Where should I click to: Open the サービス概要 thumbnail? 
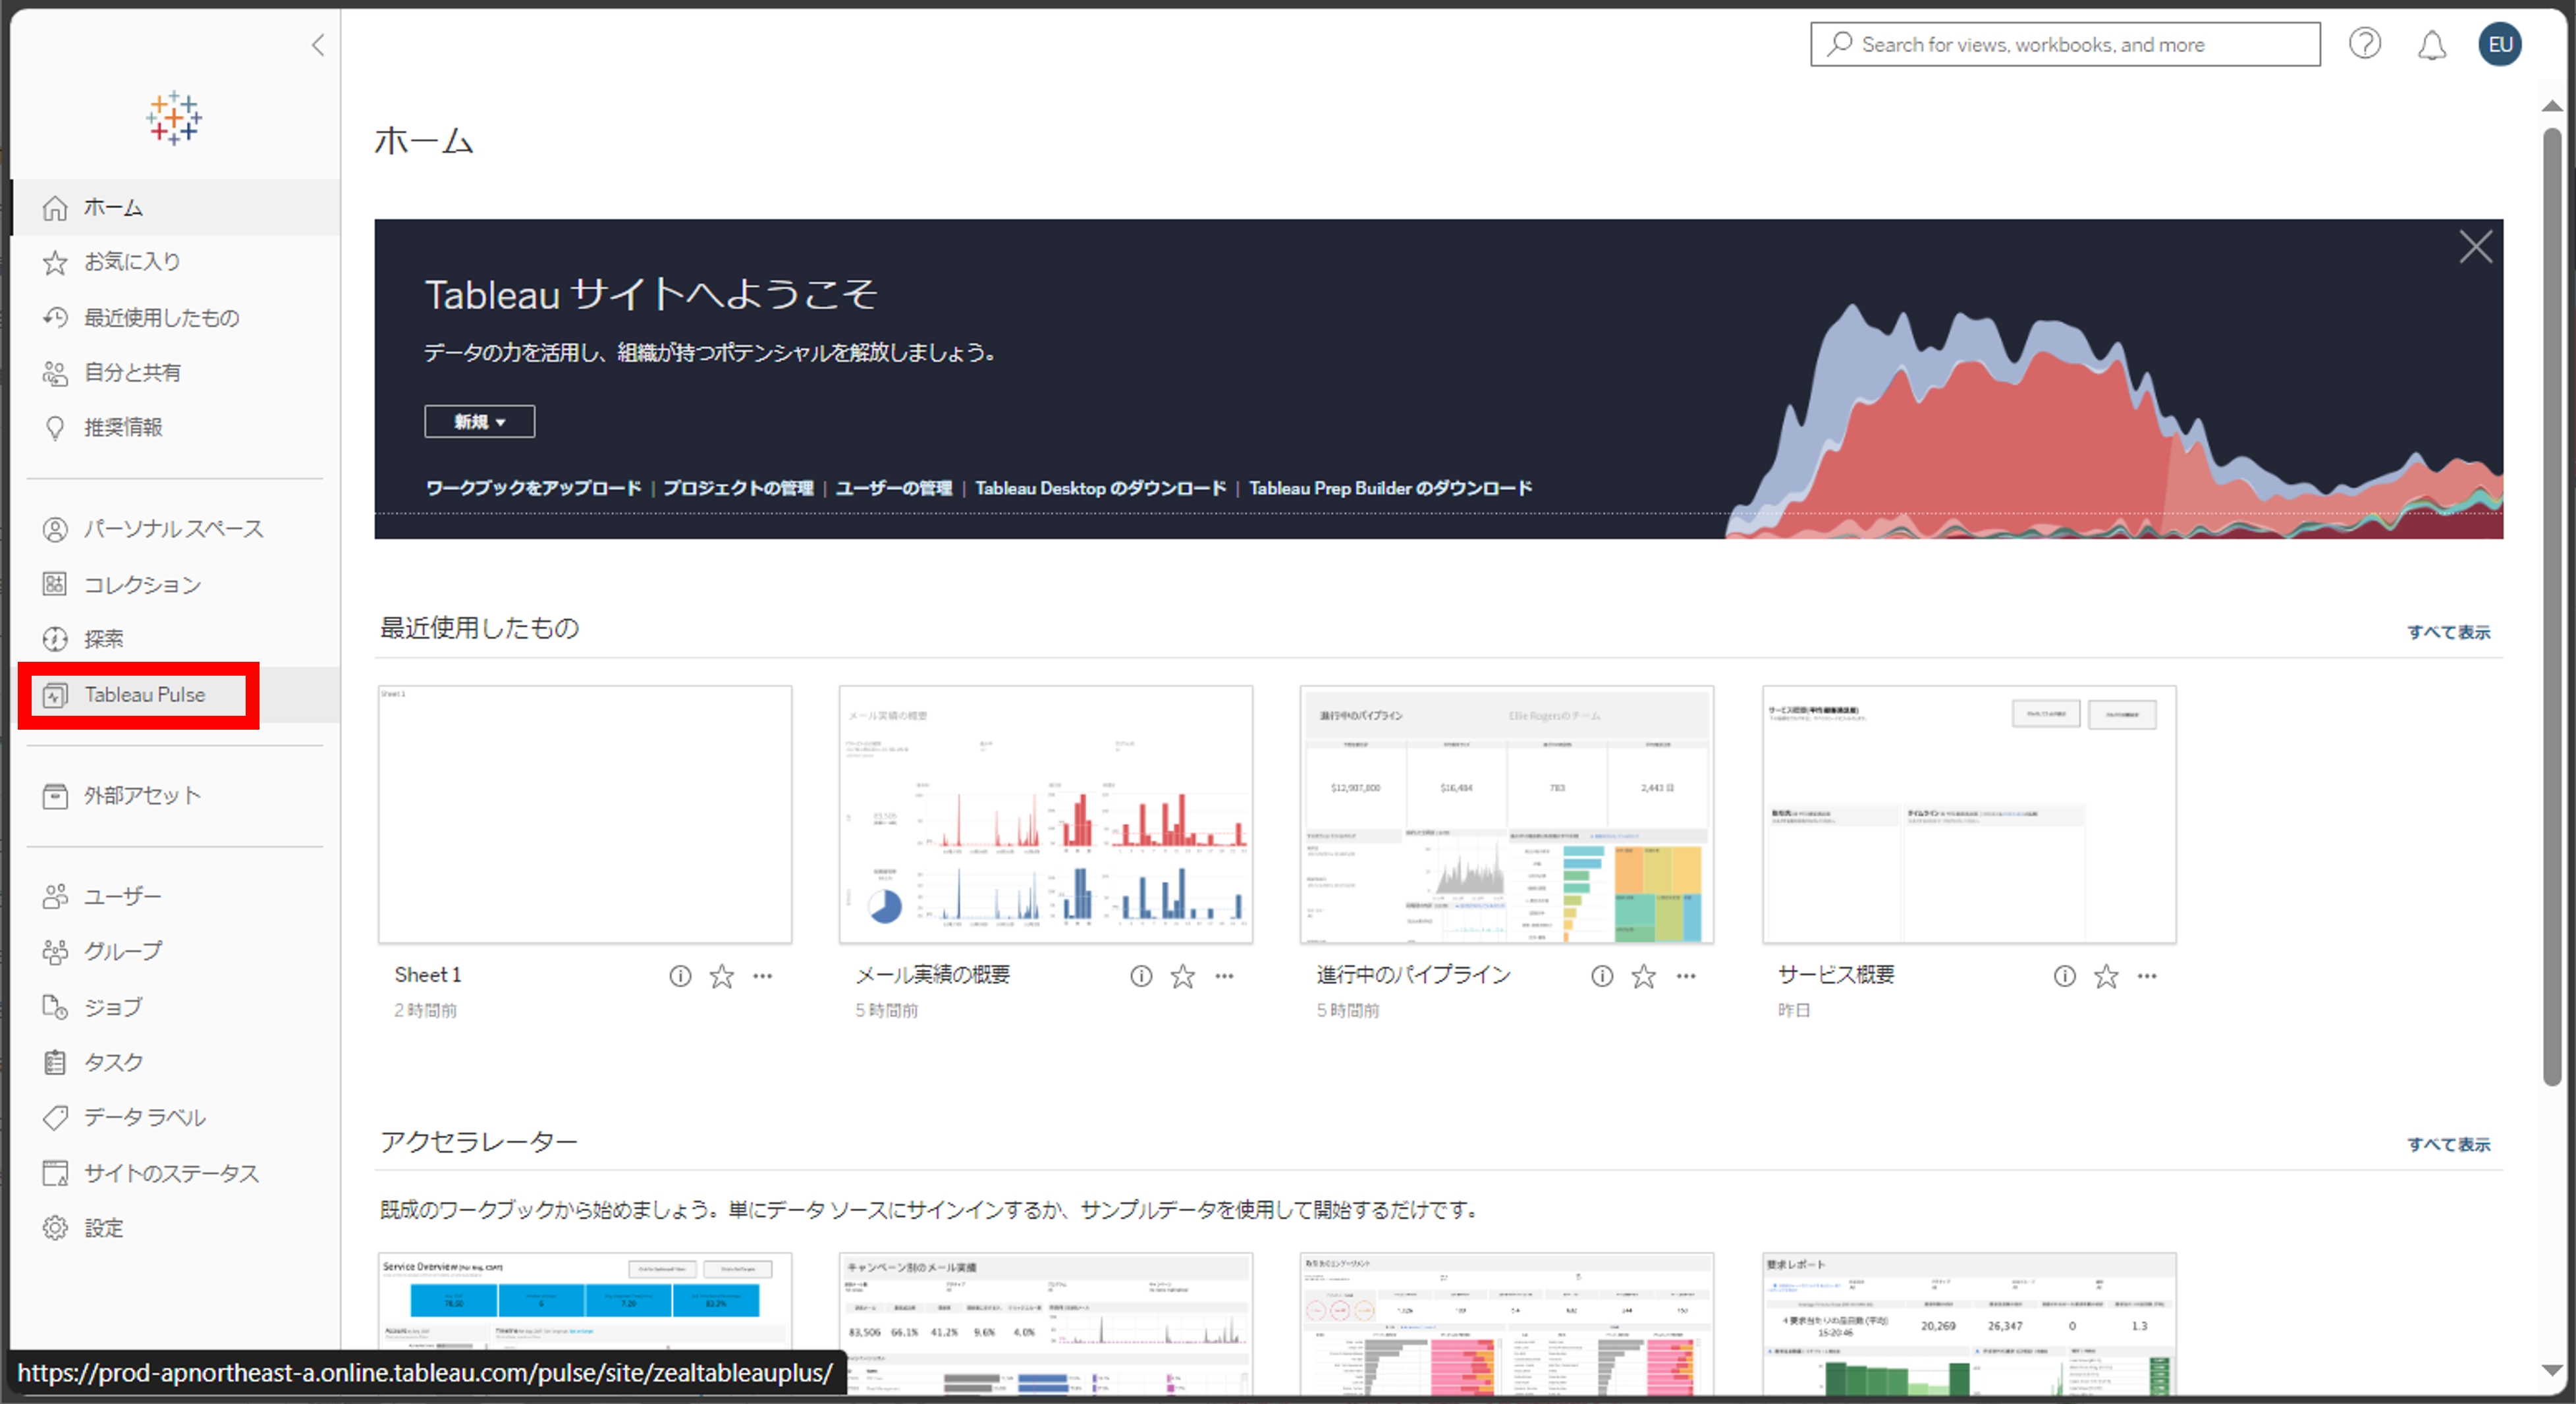click(1969, 814)
